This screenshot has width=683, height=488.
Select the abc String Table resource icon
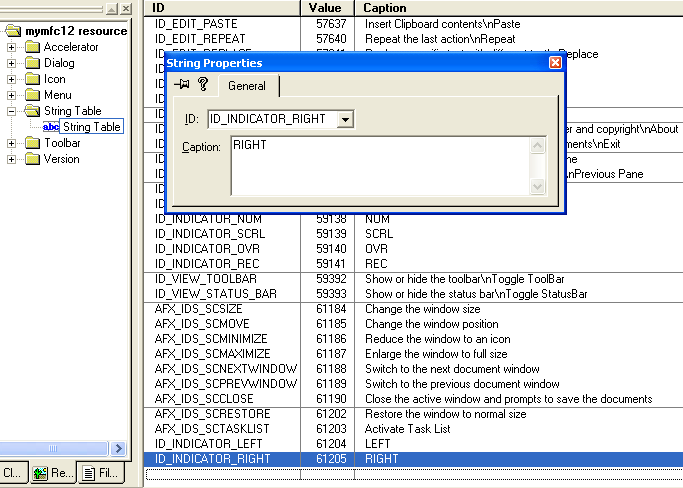tap(51, 127)
